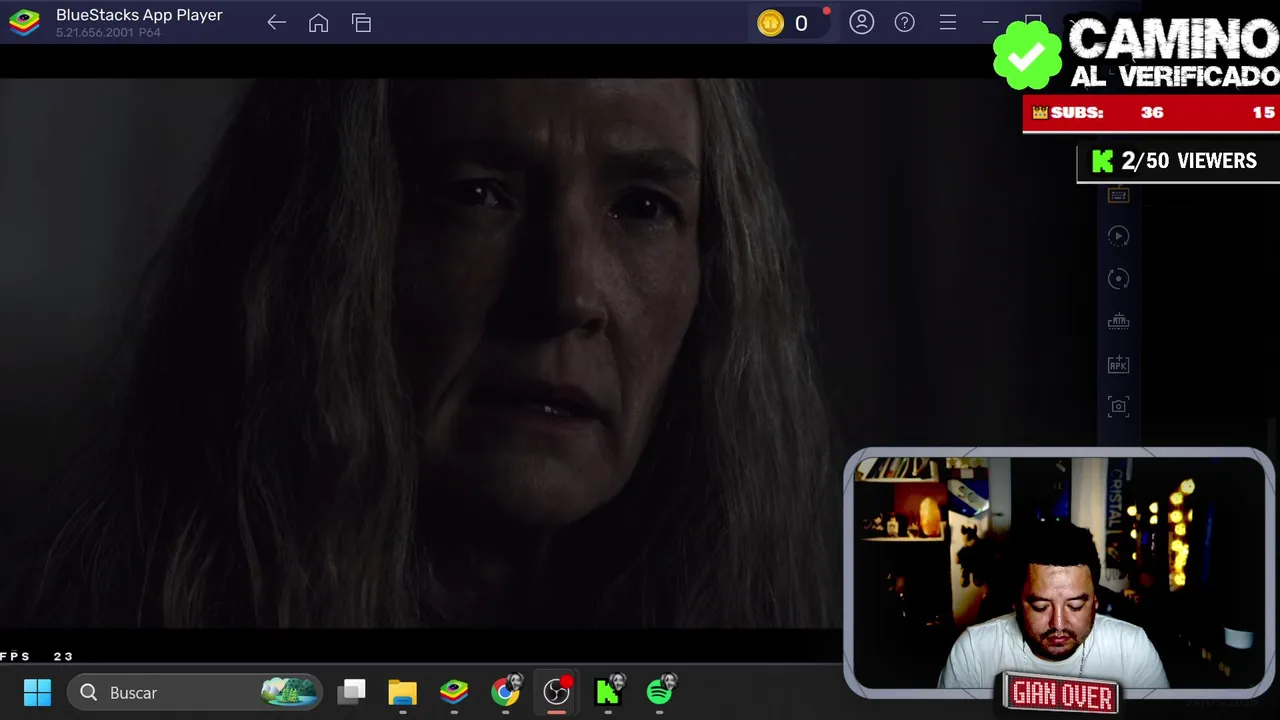1280x720 pixels.
Task: Click the webcam overlay of the streamer
Action: 1058,573
